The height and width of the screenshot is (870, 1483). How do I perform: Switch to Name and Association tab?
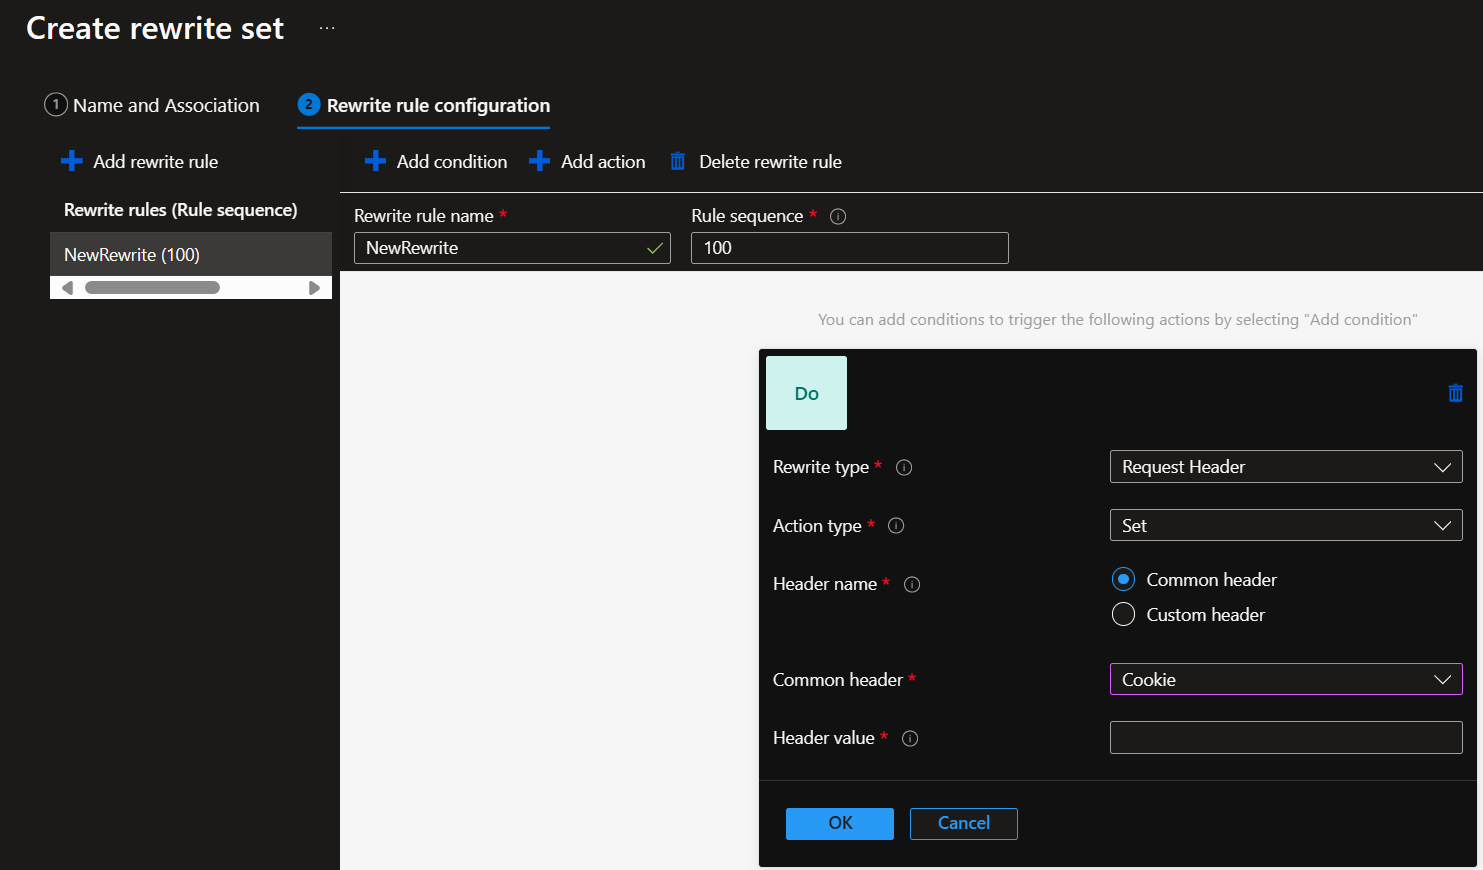click(152, 105)
